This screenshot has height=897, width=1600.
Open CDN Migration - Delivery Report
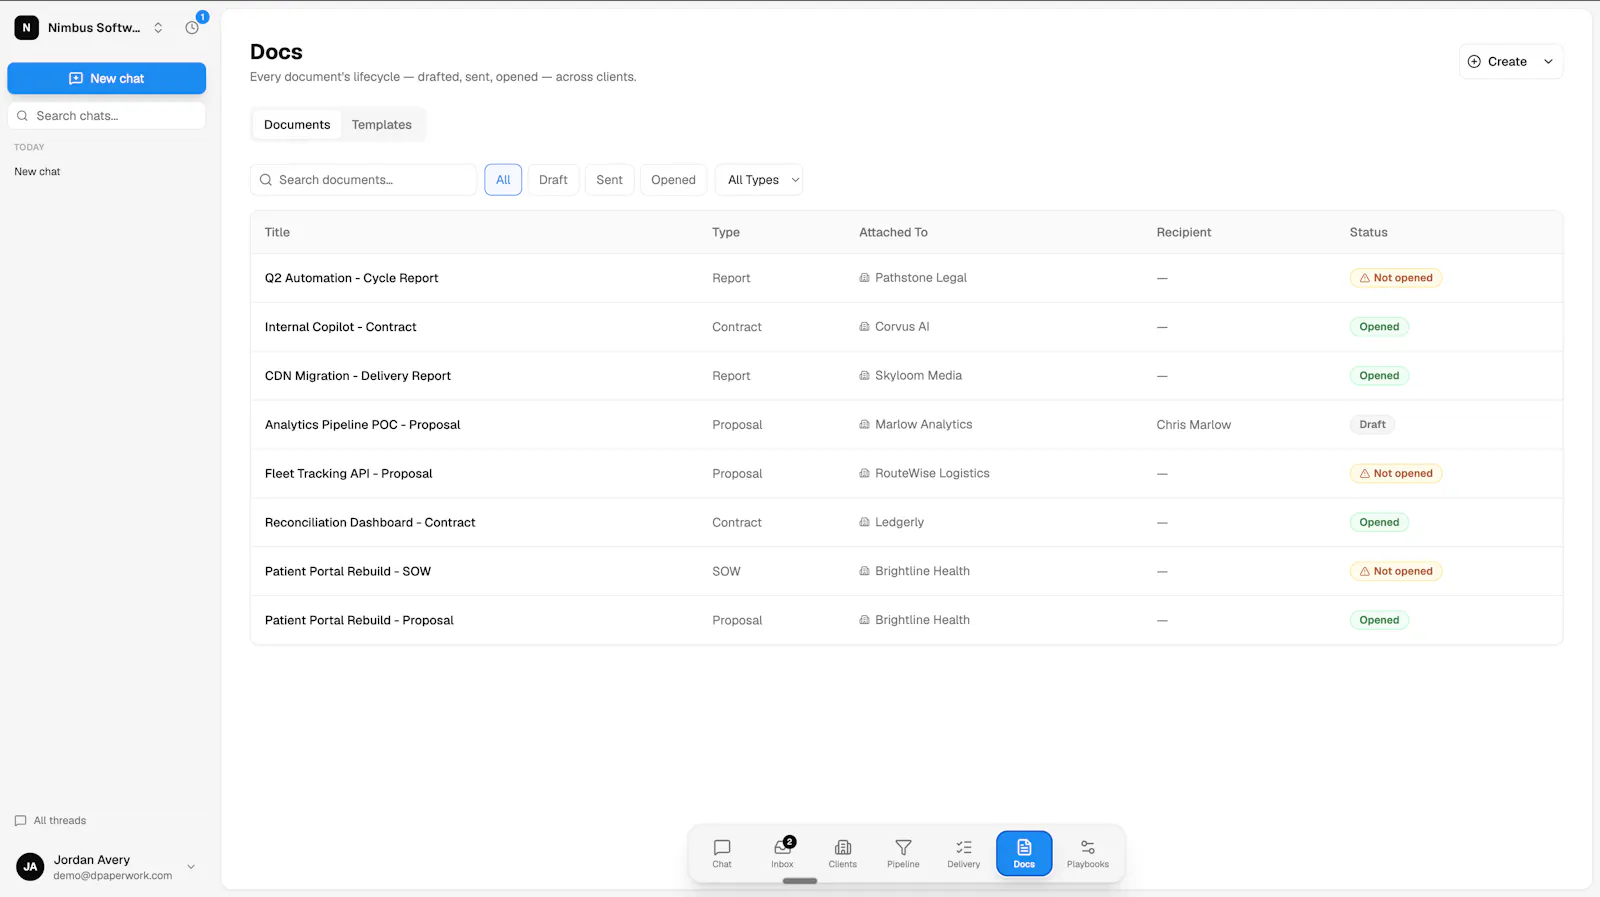click(x=357, y=376)
